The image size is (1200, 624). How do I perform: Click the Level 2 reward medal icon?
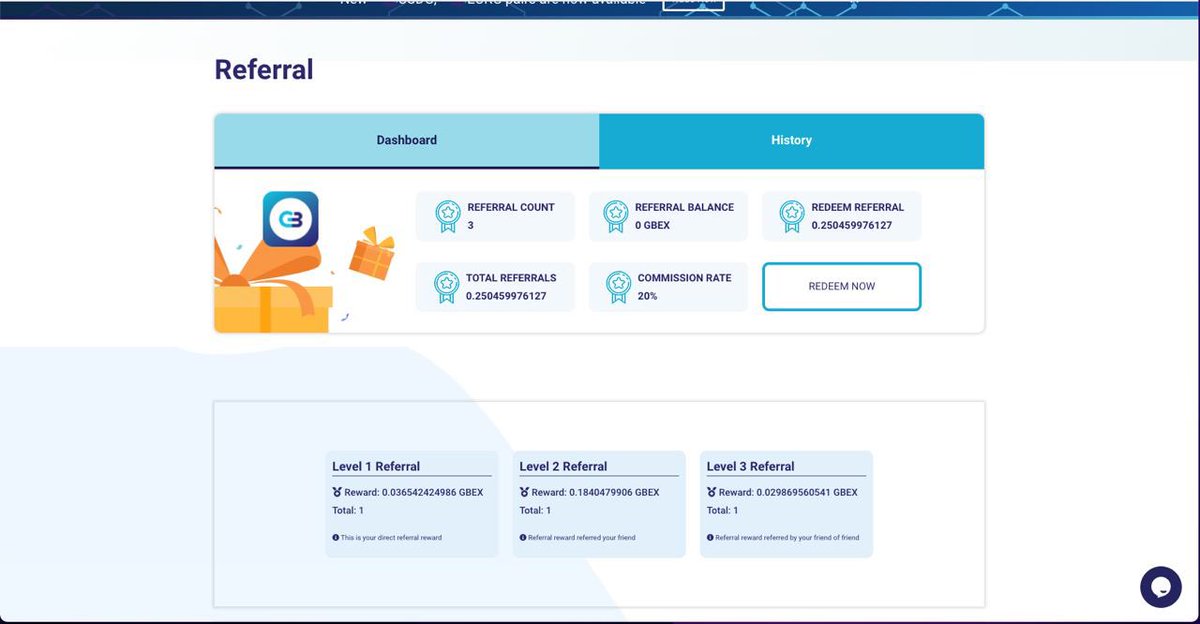524,492
